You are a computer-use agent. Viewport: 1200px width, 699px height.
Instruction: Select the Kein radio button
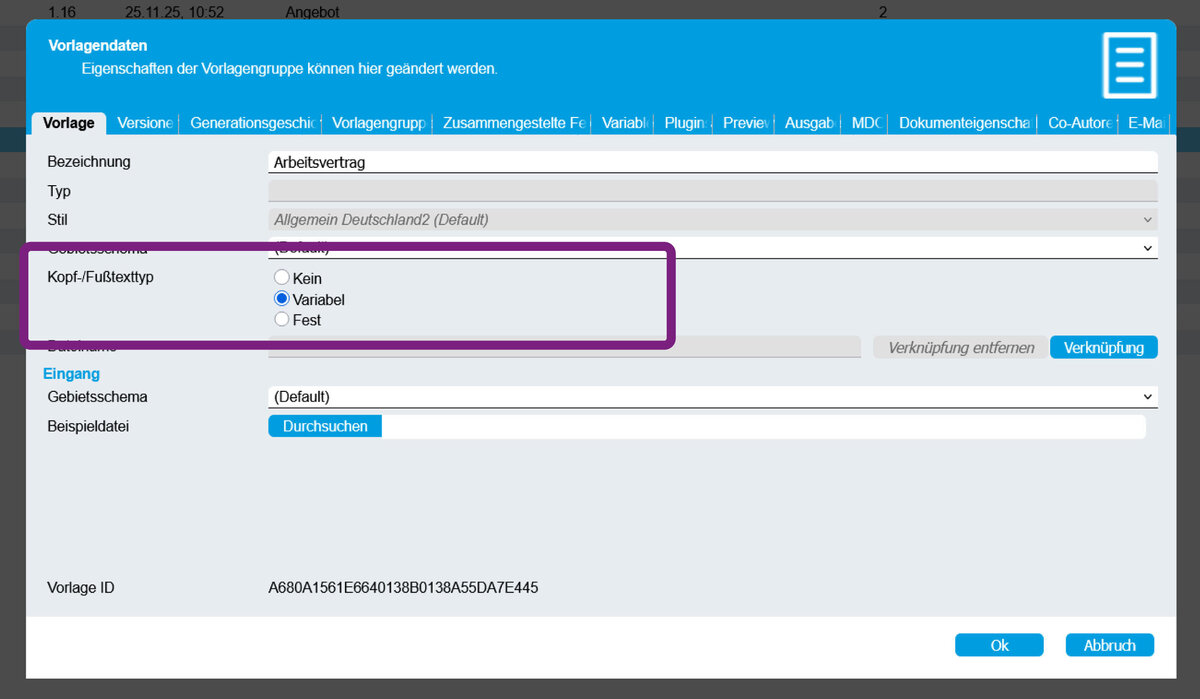point(282,278)
